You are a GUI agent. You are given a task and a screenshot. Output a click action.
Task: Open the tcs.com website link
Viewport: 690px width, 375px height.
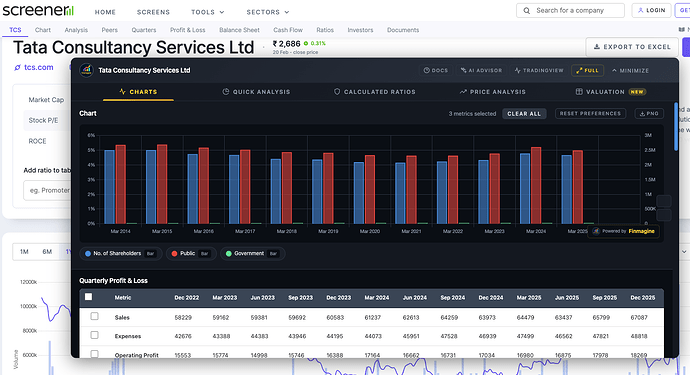pyautogui.click(x=34, y=67)
